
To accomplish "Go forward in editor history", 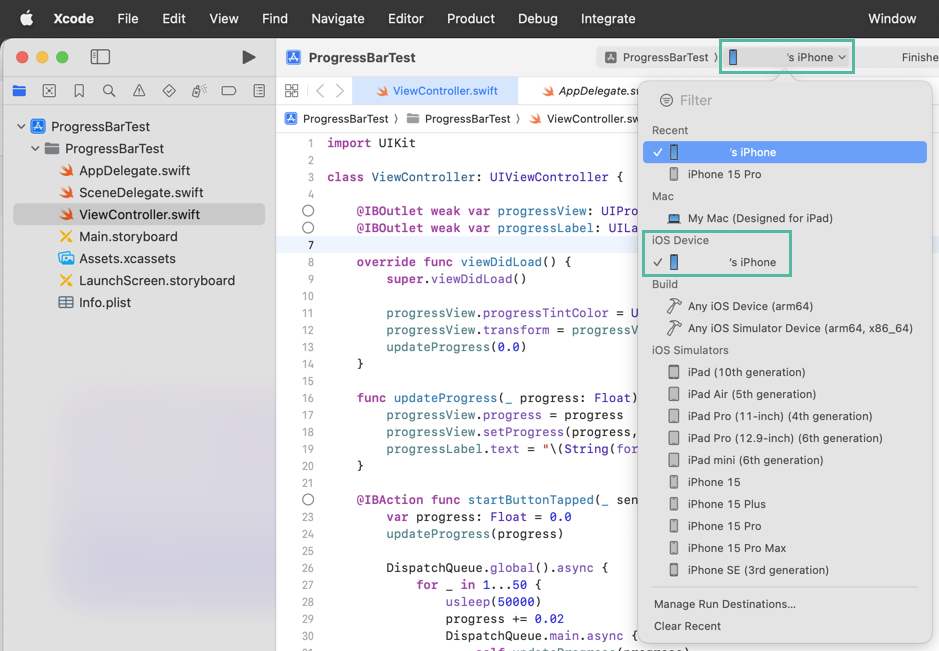I will pyautogui.click(x=340, y=91).
